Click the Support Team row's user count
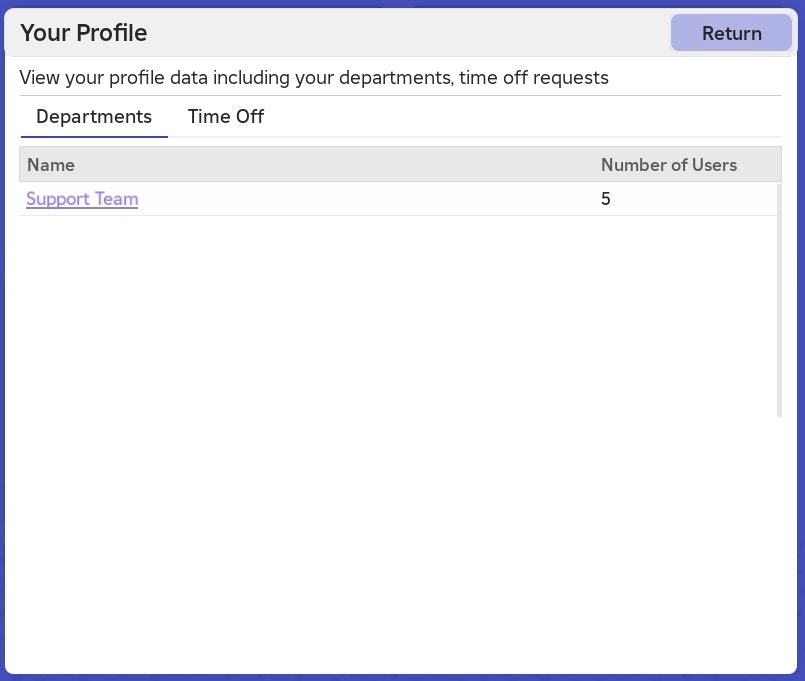The image size is (805, 681). click(x=606, y=199)
